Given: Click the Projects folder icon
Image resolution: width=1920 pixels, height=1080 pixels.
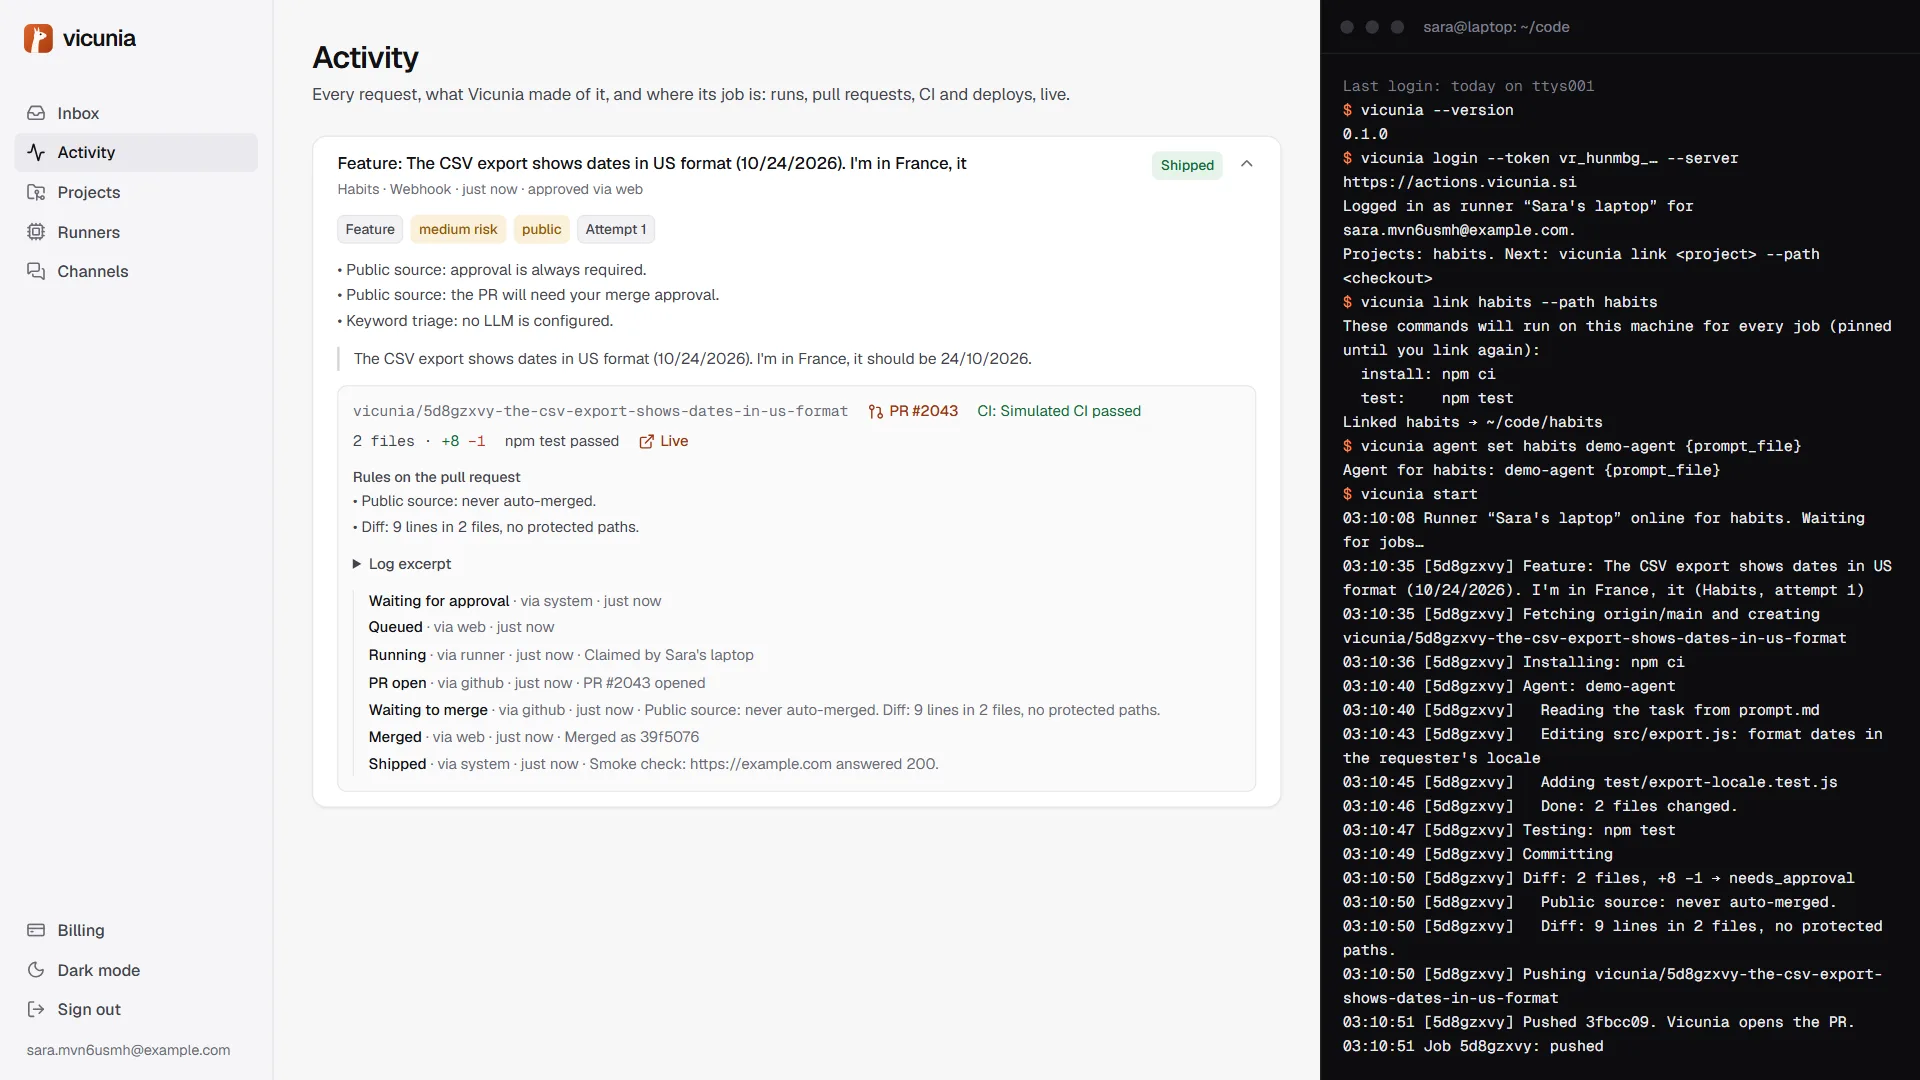Looking at the screenshot, I should tap(36, 192).
